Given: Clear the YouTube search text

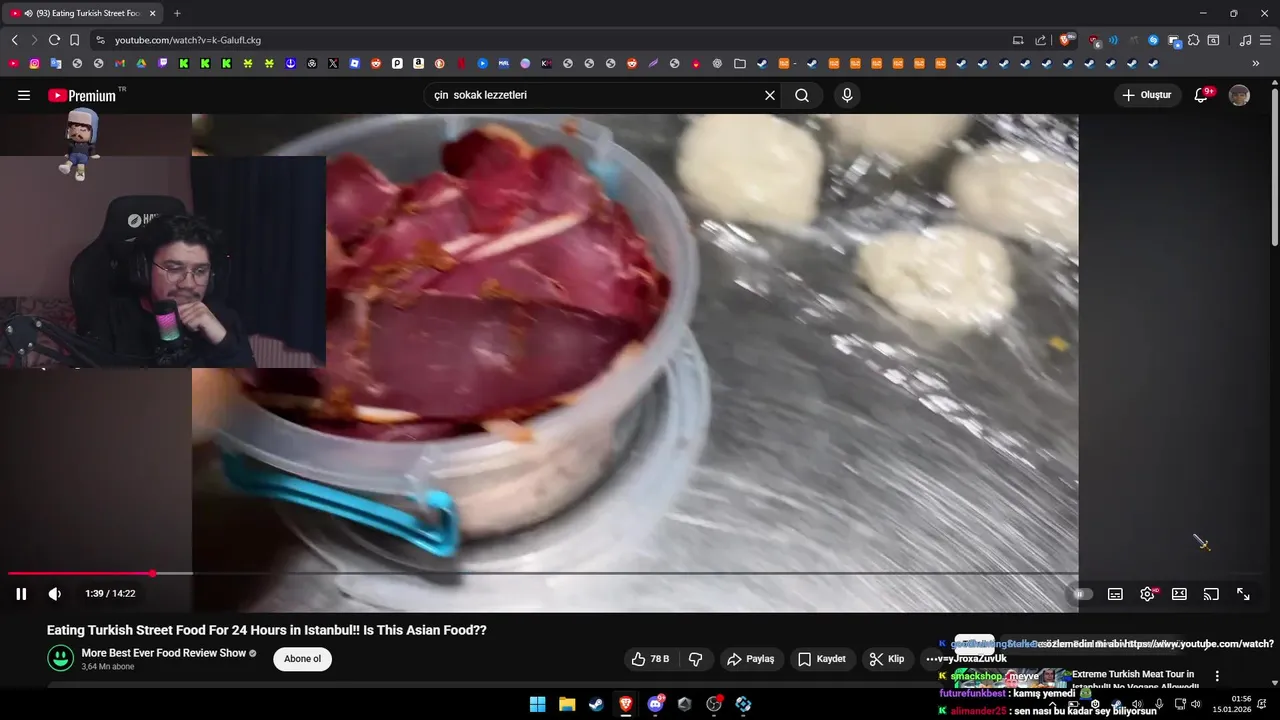Looking at the screenshot, I should [x=770, y=95].
